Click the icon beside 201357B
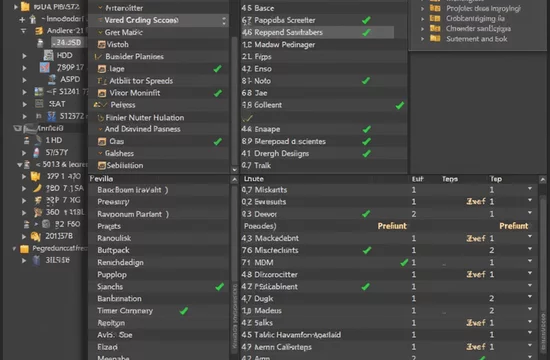 (x=35, y=236)
